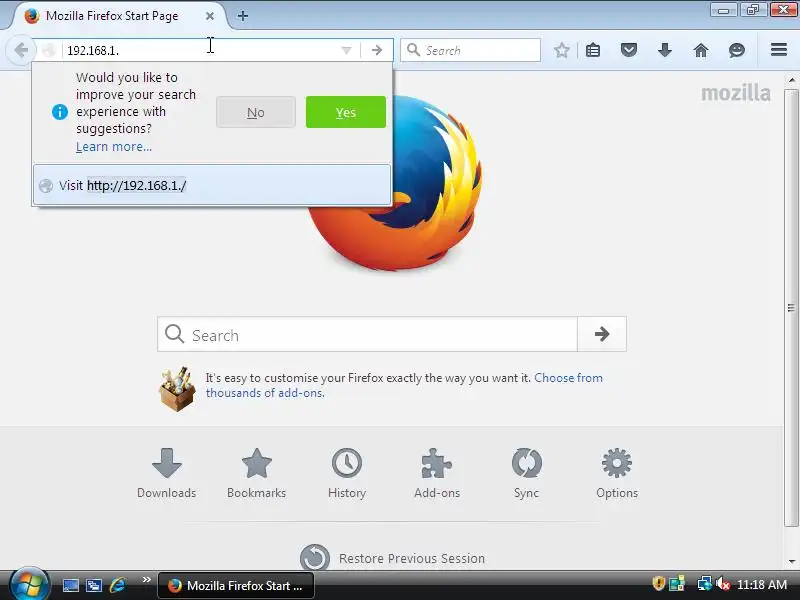The width and height of the screenshot is (800, 600).
Task: Open Bookmarks from start page shortcuts
Action: [x=257, y=473]
